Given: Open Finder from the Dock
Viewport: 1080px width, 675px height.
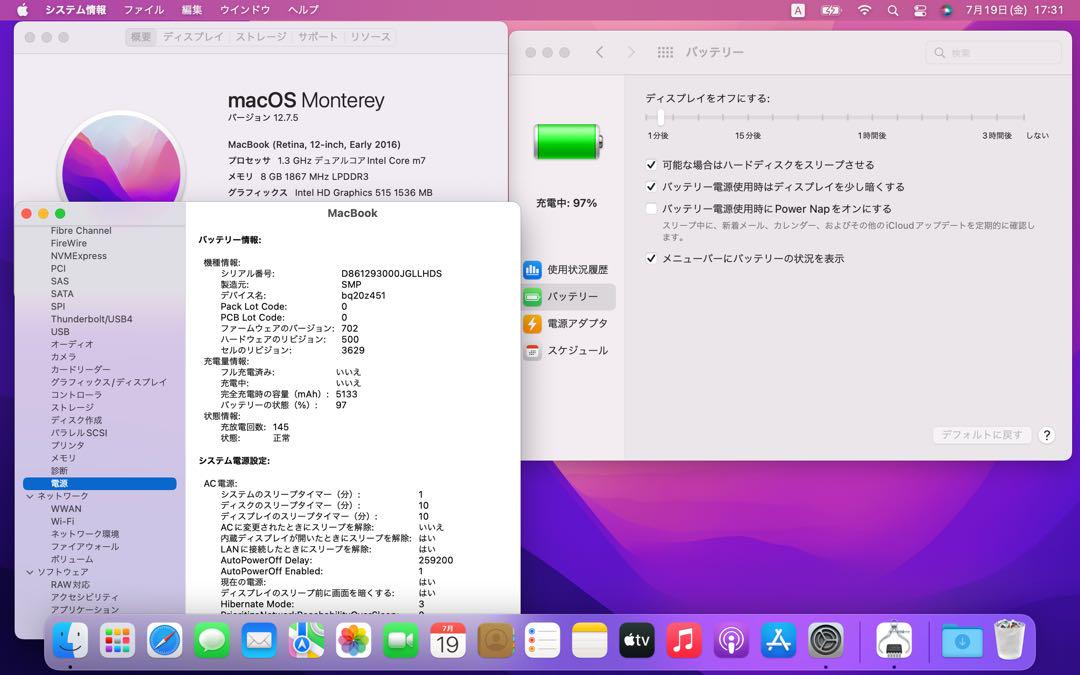Looking at the screenshot, I should (70, 641).
